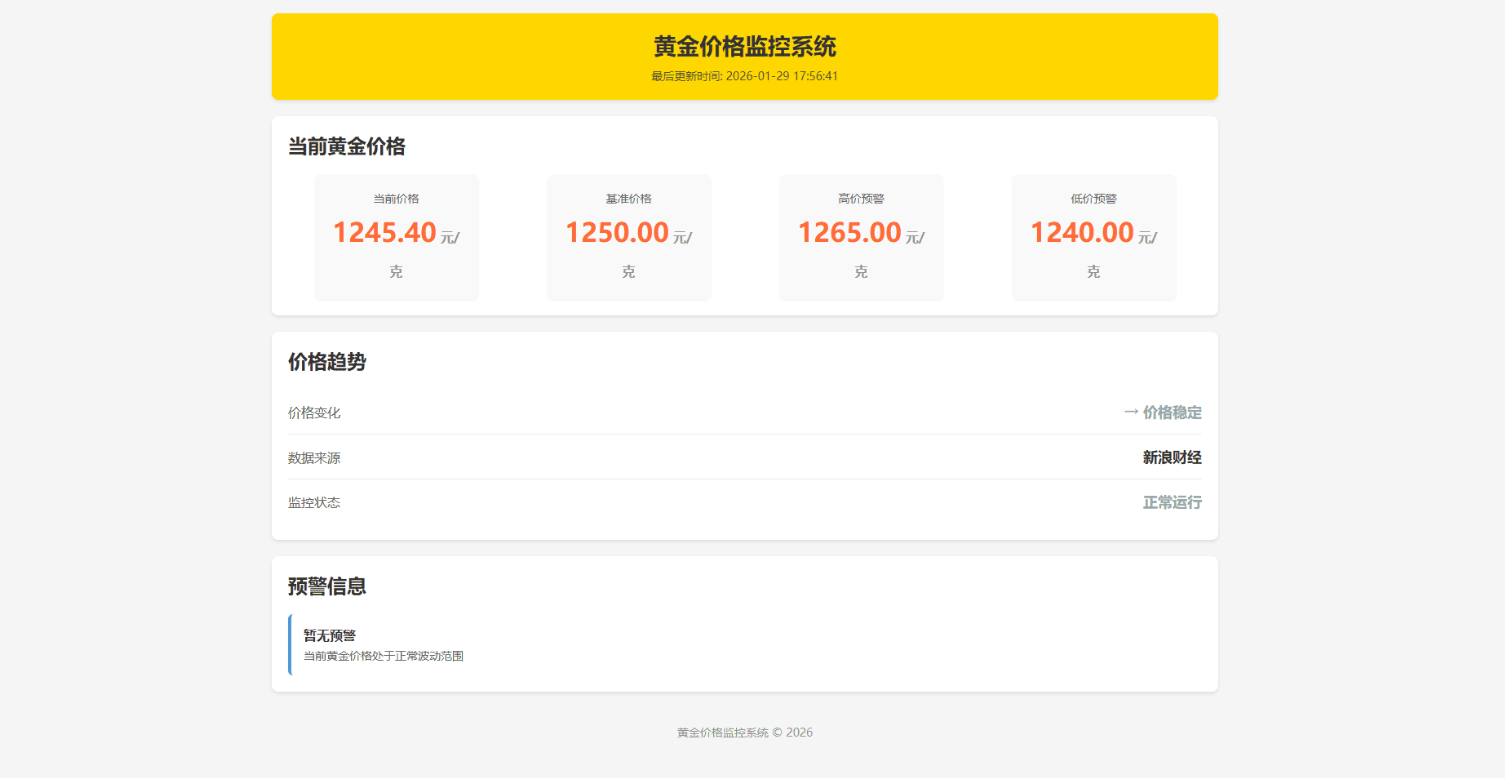Screen dimensions: 1505x778
Task: Click the footer copyright text
Action: (x=744, y=732)
